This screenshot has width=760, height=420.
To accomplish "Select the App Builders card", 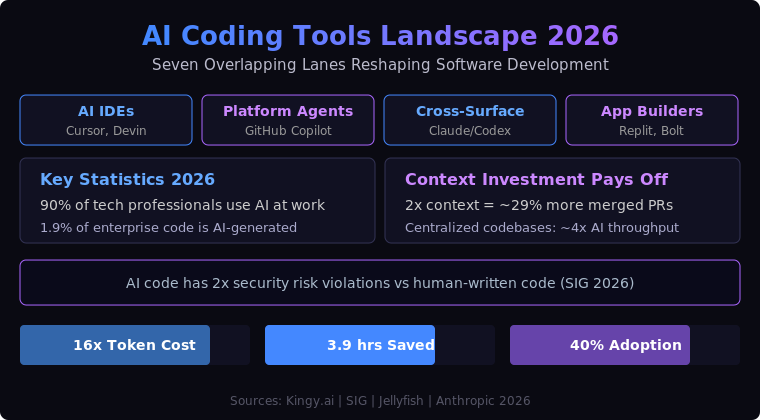I will 652,120.
